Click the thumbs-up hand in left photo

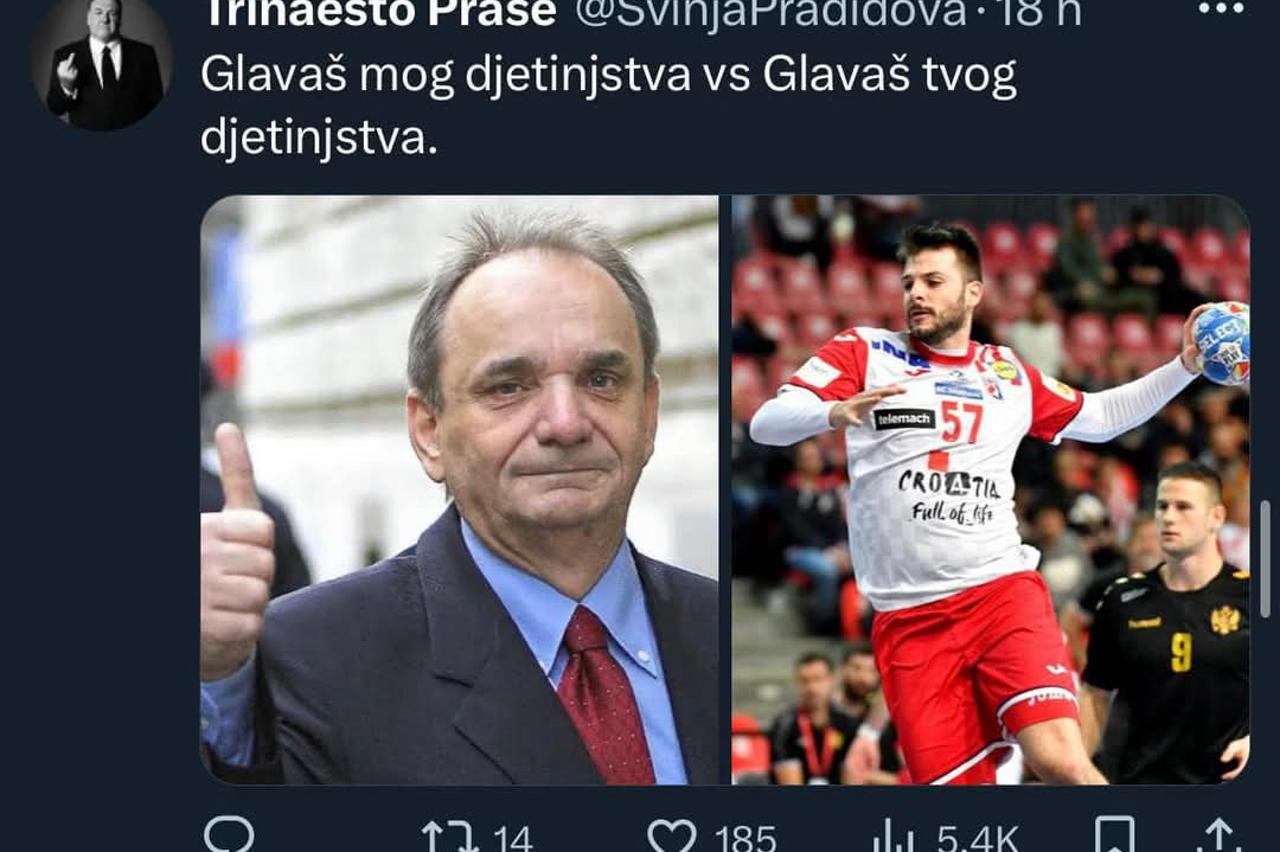point(236,555)
